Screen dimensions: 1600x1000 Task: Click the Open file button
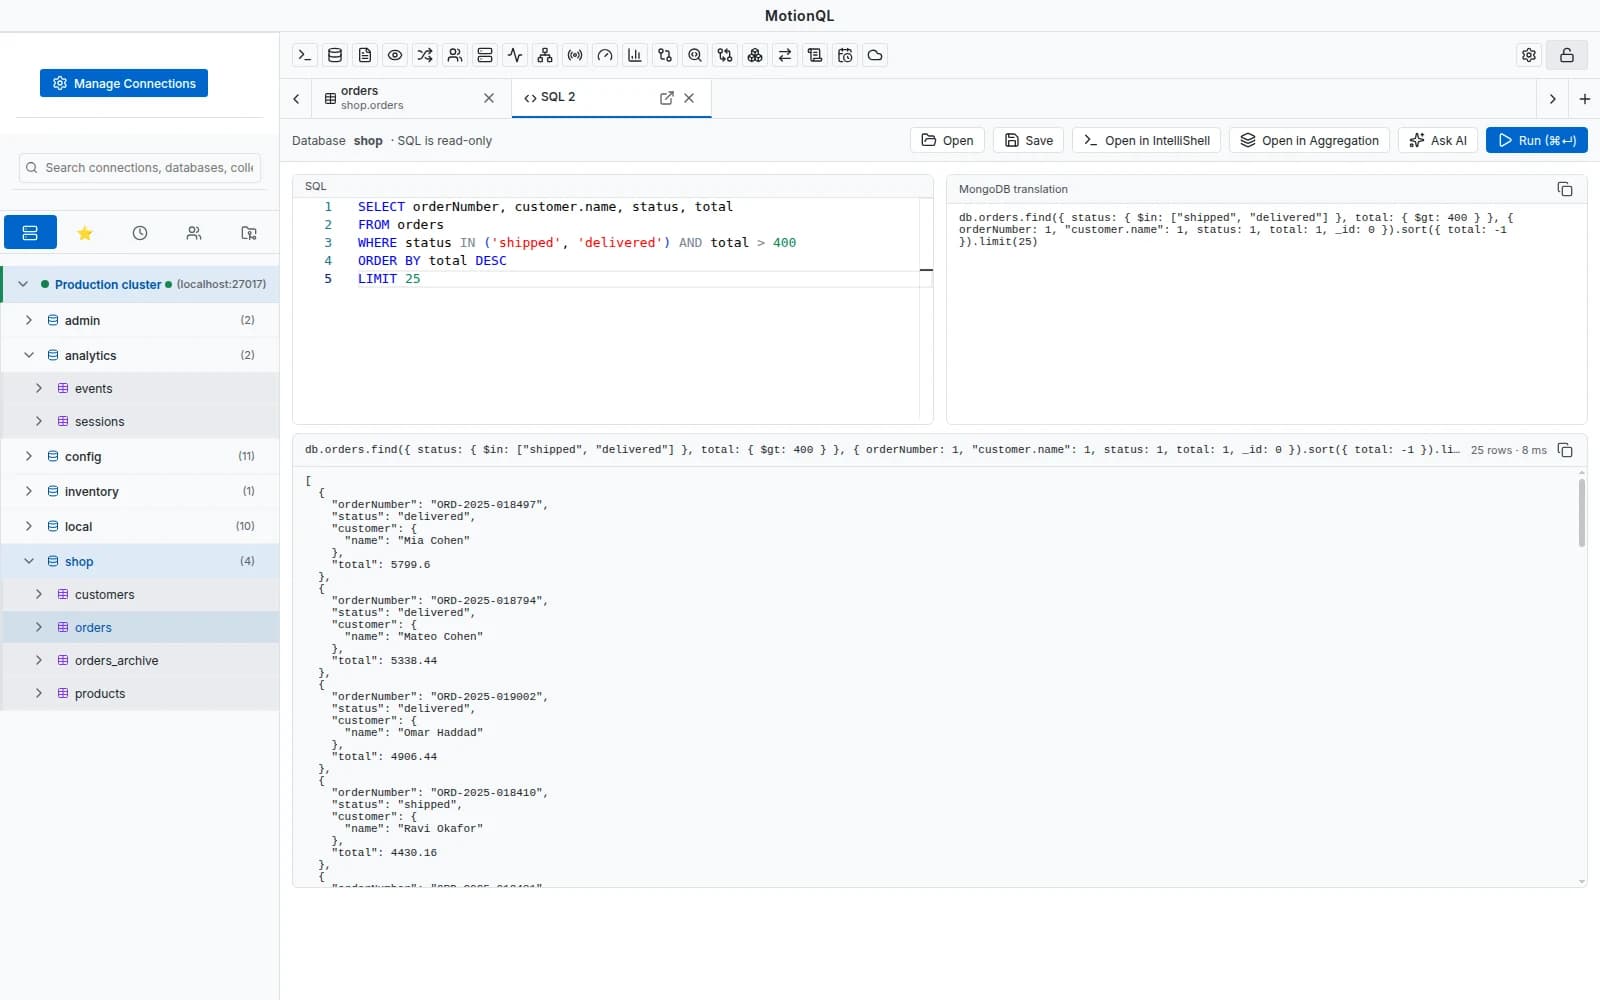click(x=947, y=140)
